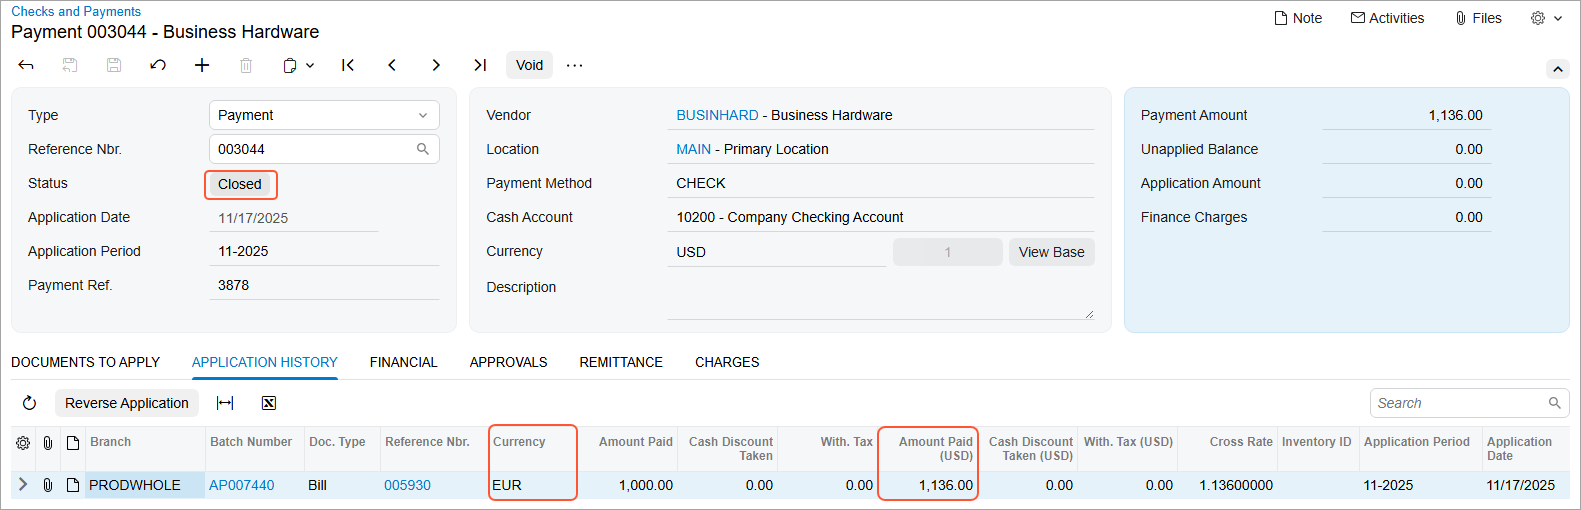Image resolution: width=1581 pixels, height=510 pixels.
Task: Open clipboard dropdown arrow in toolbar
Action: pyautogui.click(x=310, y=65)
